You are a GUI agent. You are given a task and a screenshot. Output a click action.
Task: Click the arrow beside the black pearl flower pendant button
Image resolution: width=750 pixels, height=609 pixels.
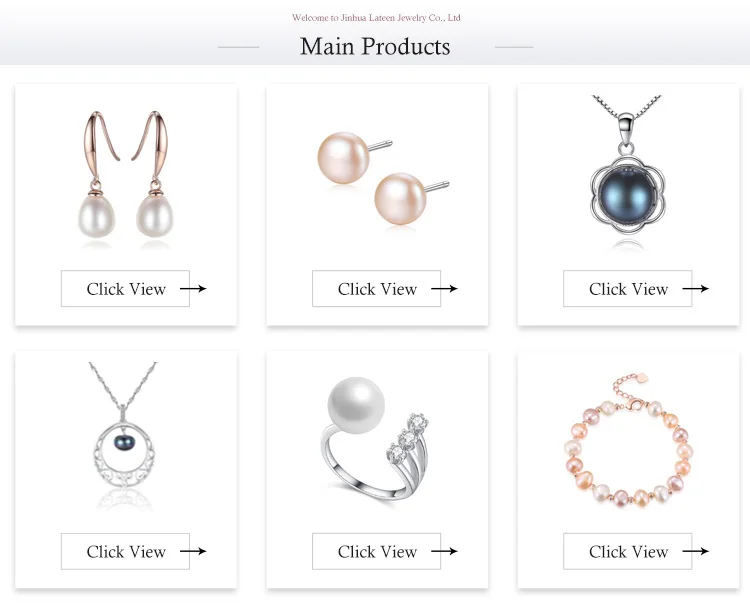pyautogui.click(x=695, y=288)
